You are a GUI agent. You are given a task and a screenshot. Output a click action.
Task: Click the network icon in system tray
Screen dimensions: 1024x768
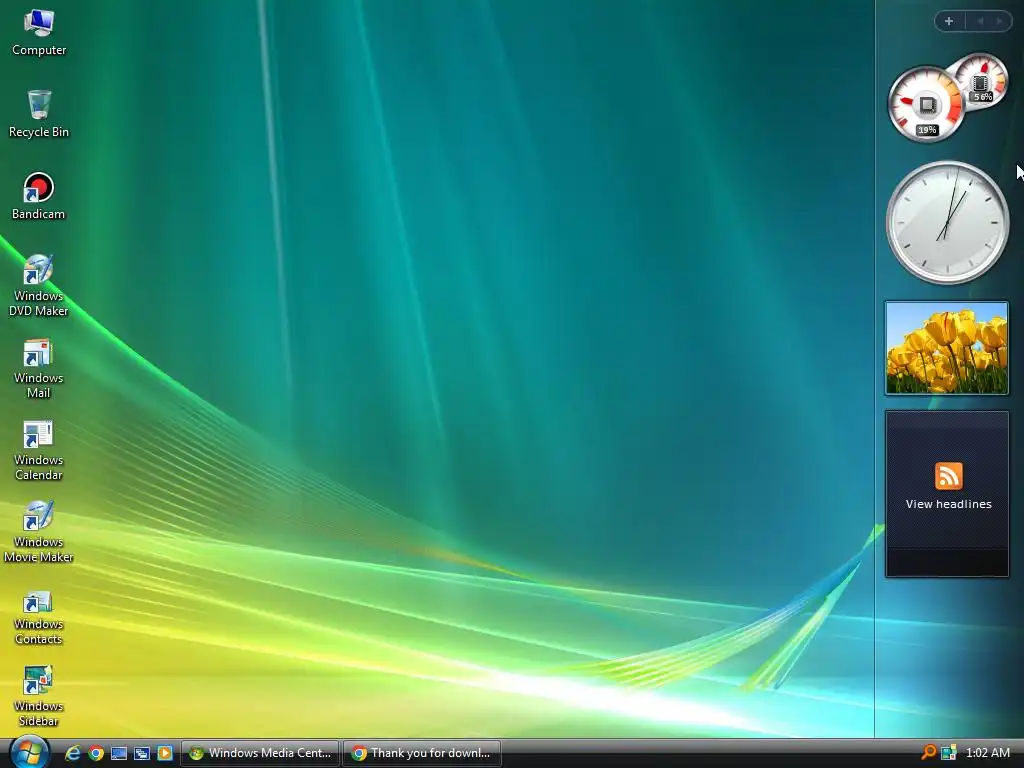click(x=948, y=752)
